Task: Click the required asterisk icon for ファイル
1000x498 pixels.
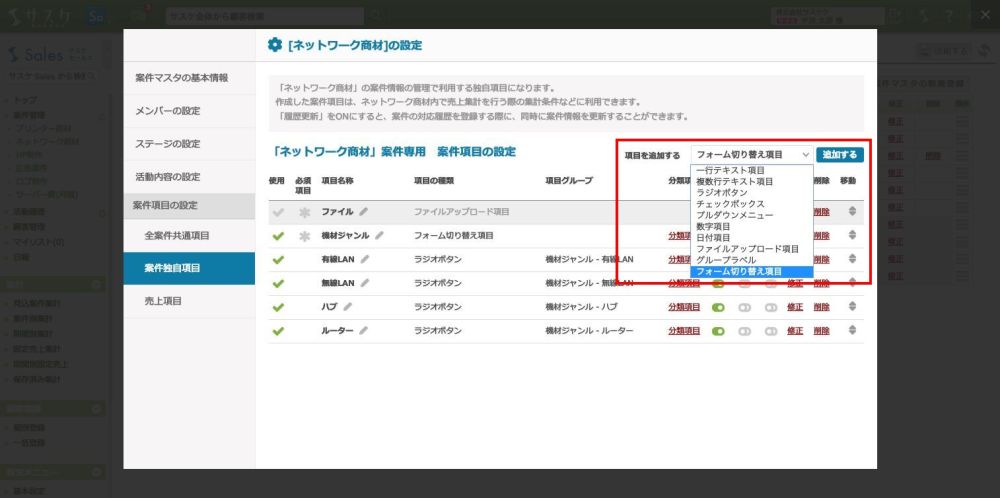Action: coord(304,212)
